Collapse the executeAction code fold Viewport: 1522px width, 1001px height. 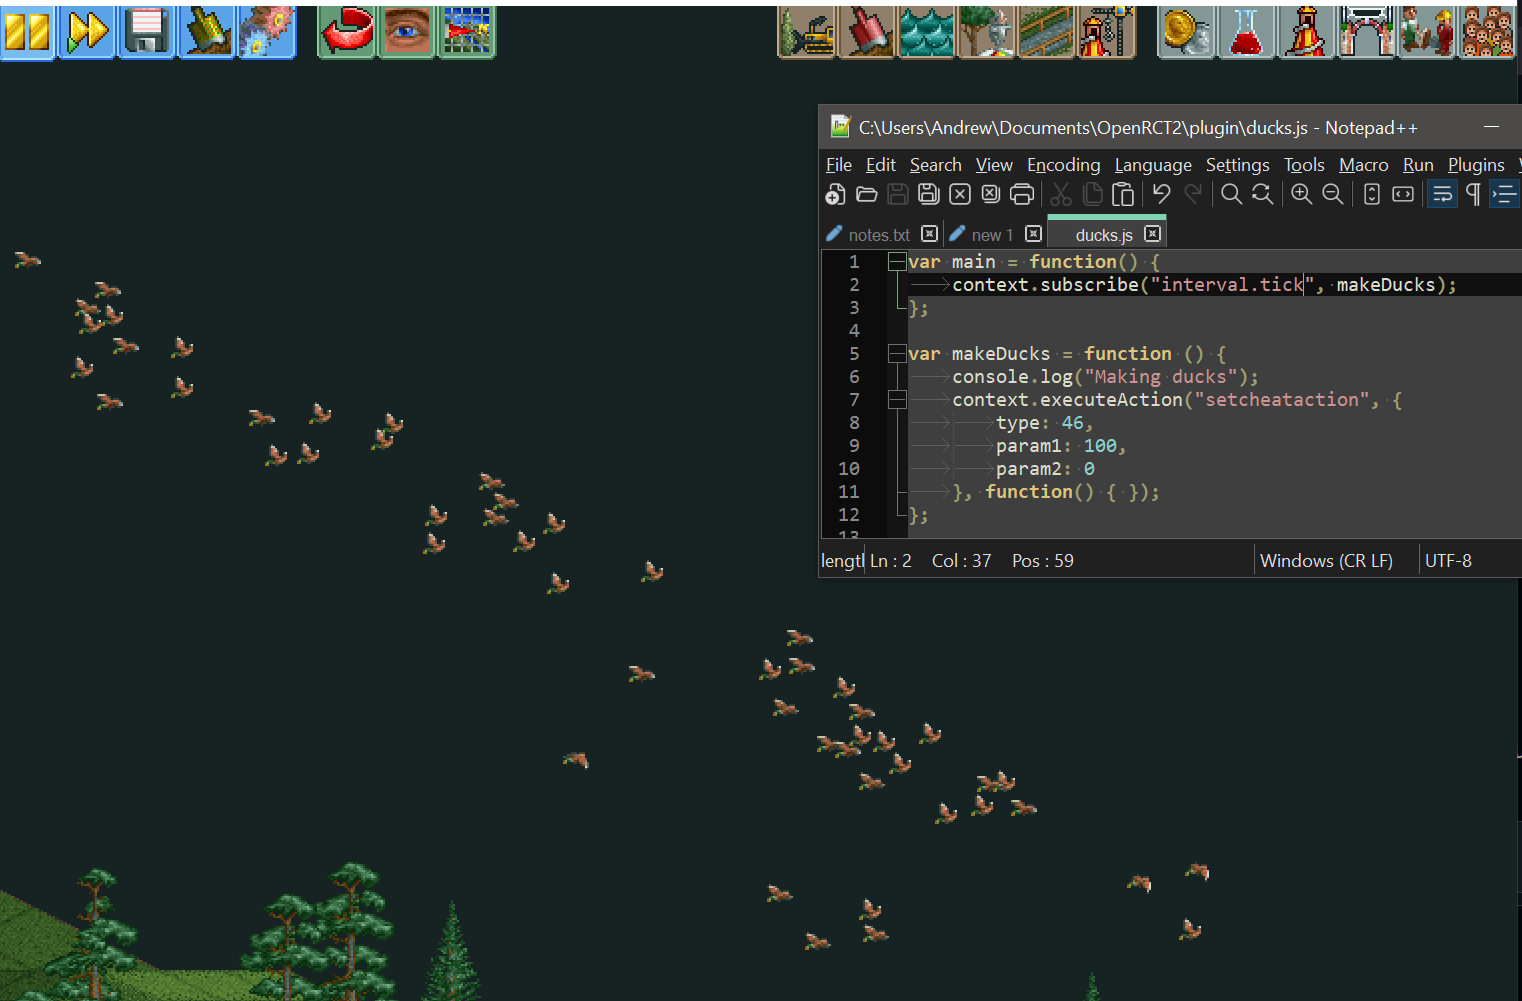point(897,399)
